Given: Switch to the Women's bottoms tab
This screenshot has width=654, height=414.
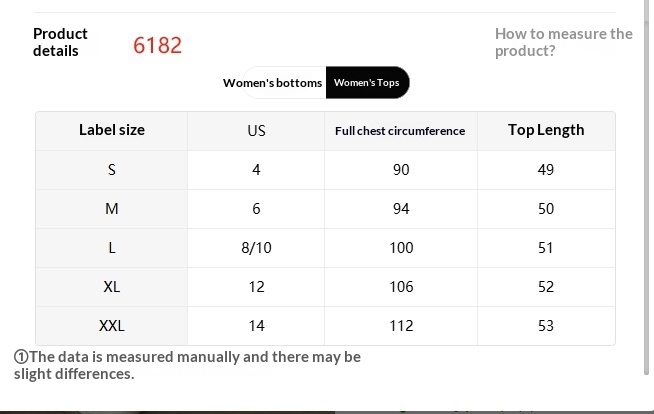Looking at the screenshot, I should click(272, 83).
